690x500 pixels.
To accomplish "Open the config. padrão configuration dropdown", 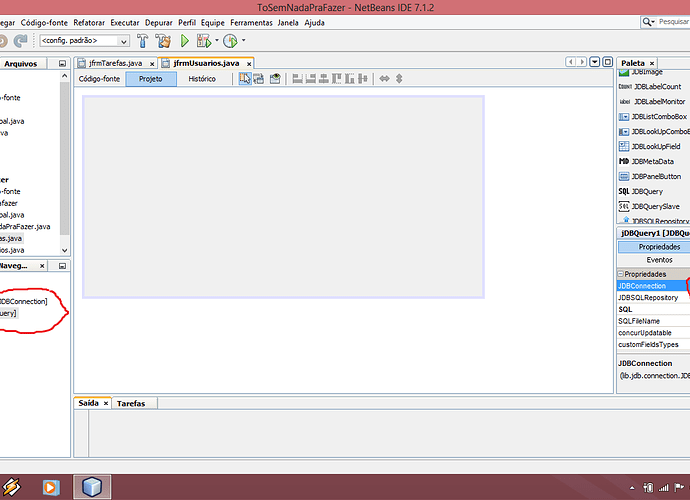I will coord(84,41).
